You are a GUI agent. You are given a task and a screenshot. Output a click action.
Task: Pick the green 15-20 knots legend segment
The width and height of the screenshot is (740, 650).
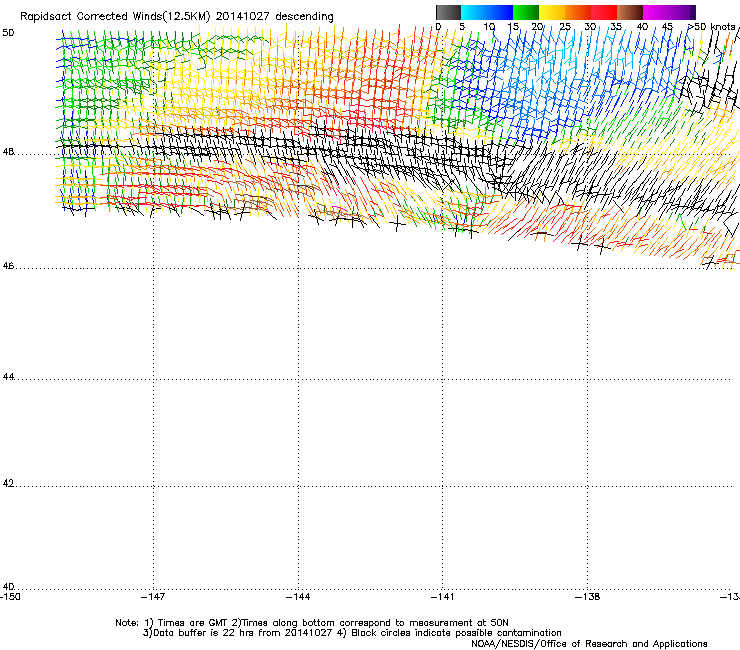point(526,12)
